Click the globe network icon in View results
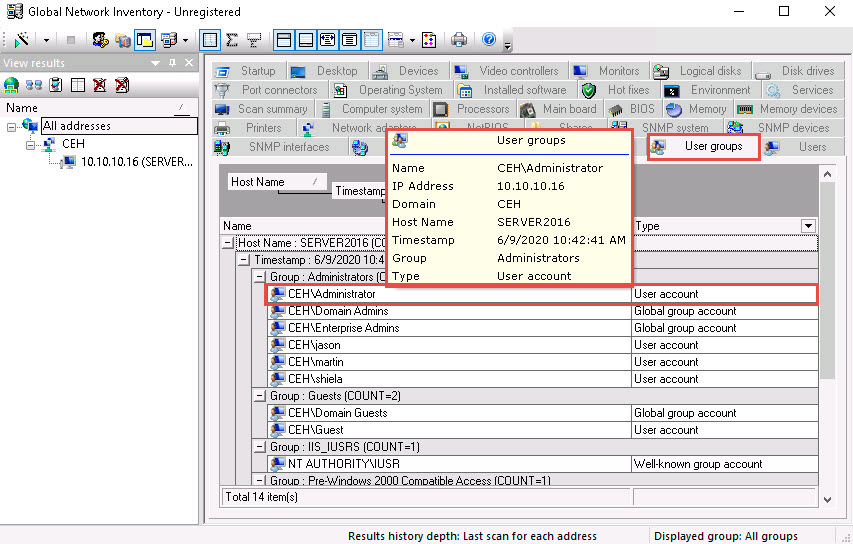 11,85
